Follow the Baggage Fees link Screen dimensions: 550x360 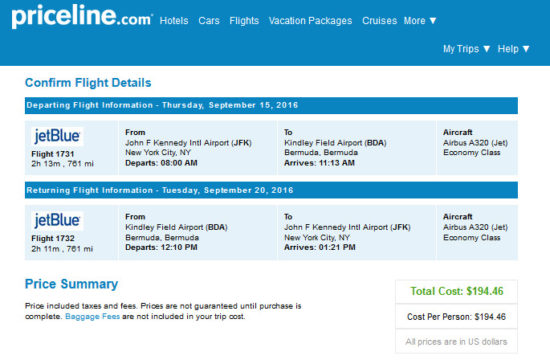click(x=93, y=316)
